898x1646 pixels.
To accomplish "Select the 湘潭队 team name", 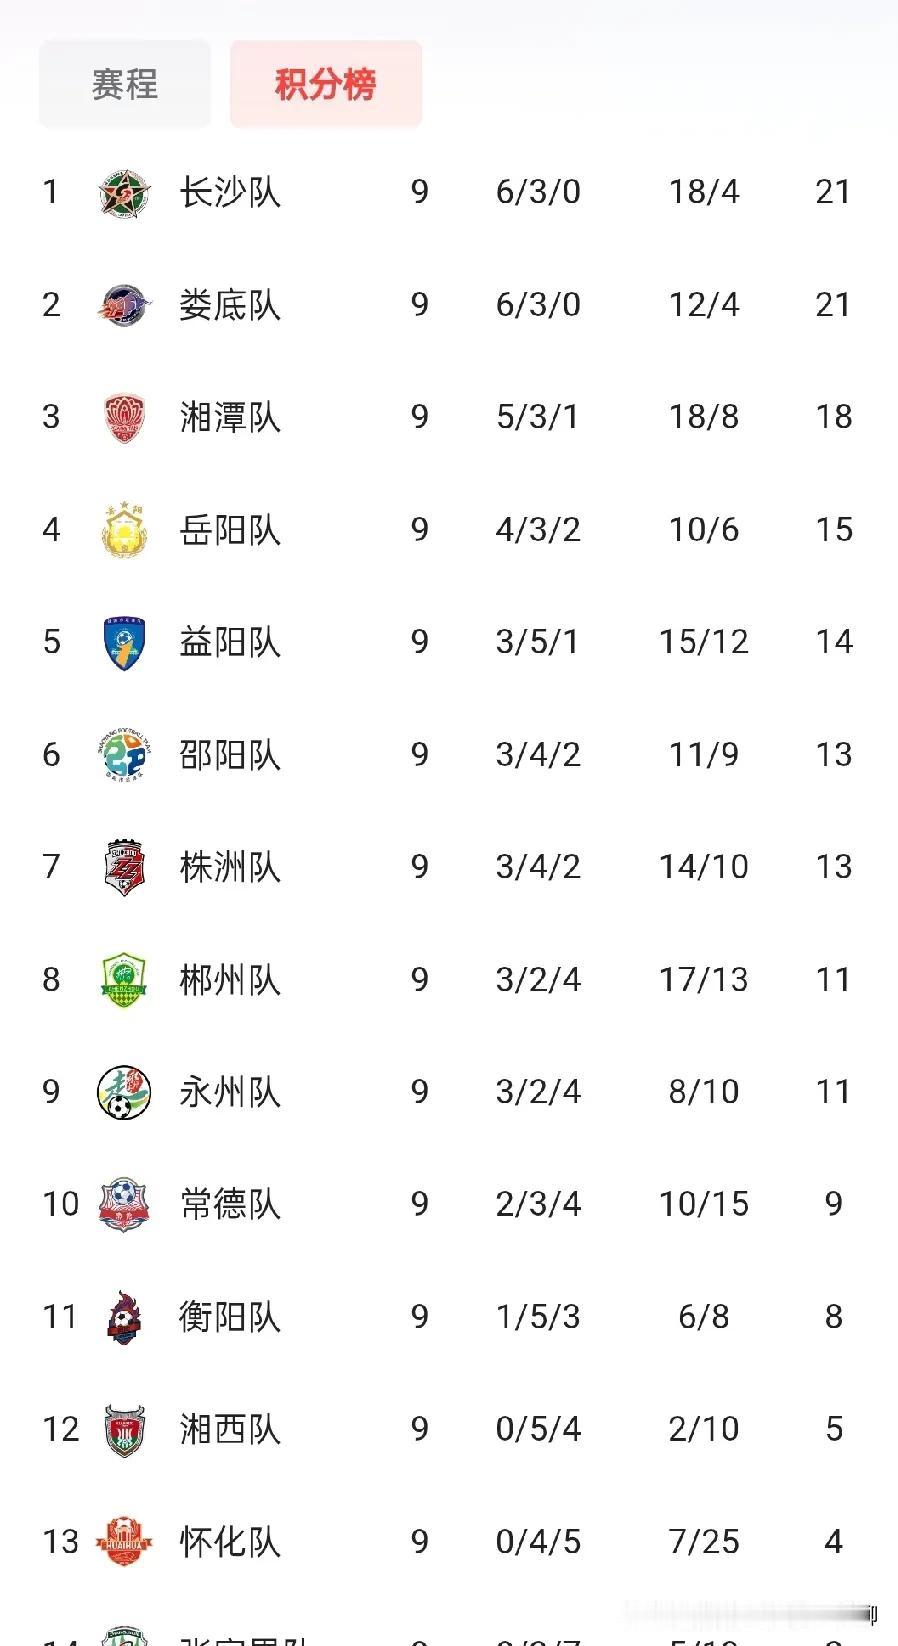I will coord(230,417).
